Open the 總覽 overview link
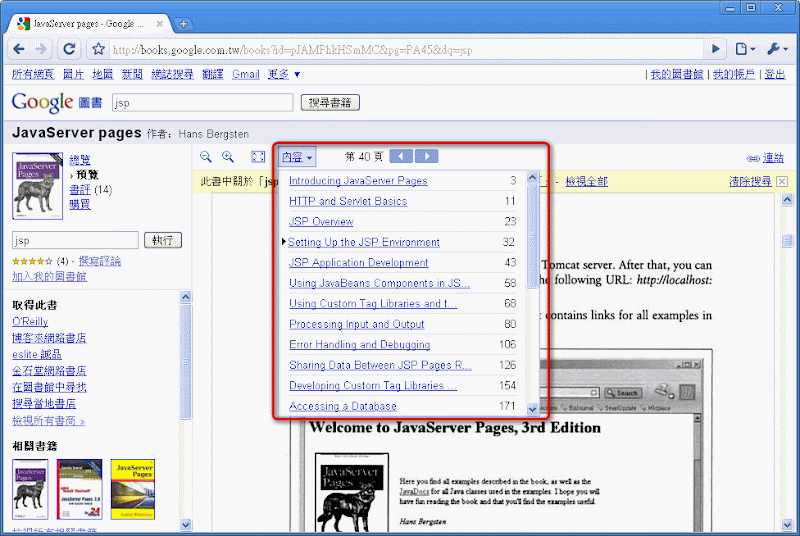Viewport: 800px width, 536px height. click(x=80, y=160)
